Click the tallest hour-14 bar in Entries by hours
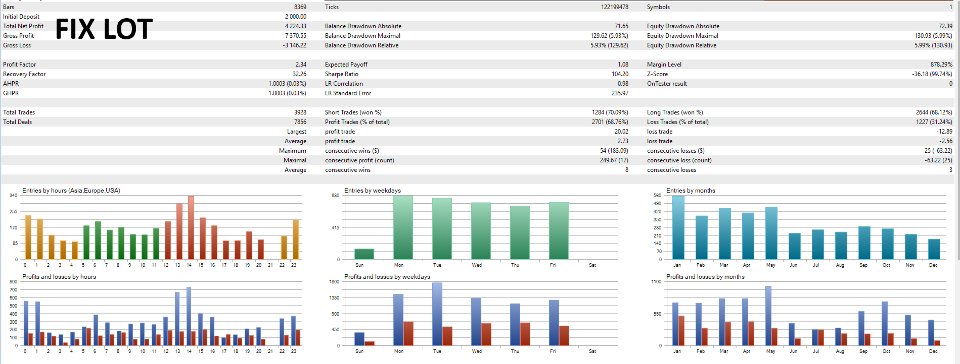 click(191, 227)
